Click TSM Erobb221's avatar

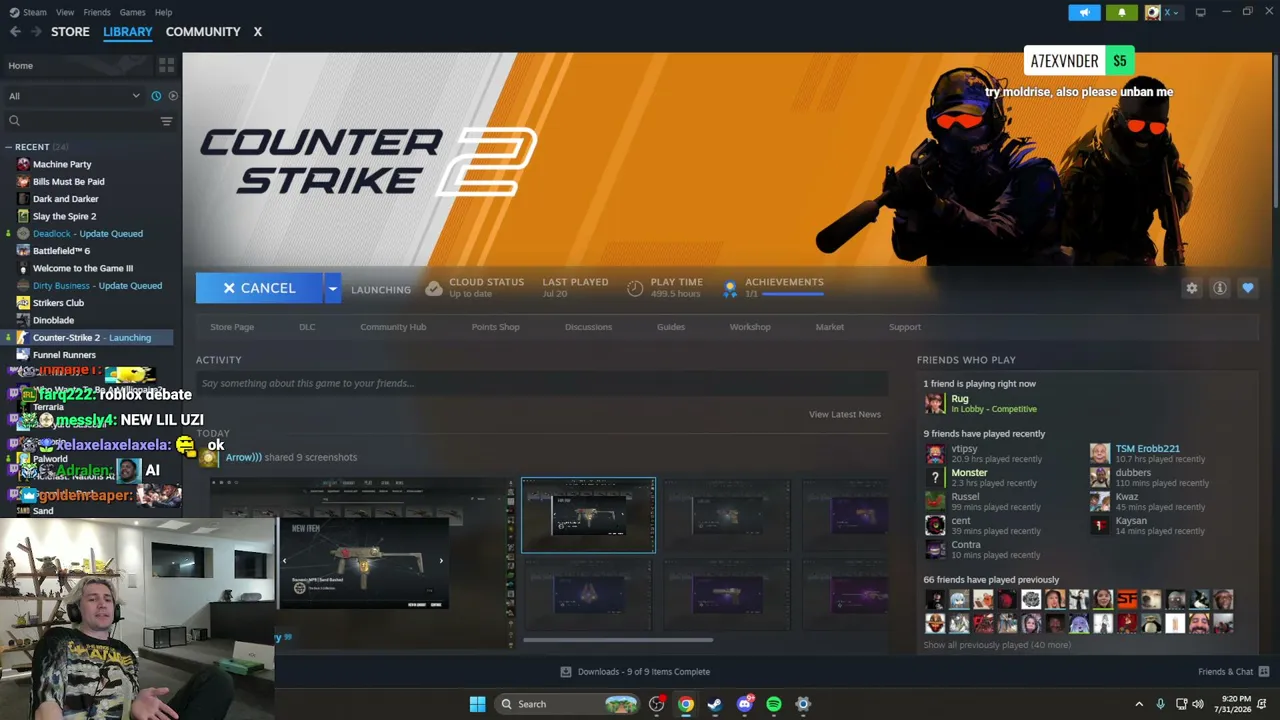click(1100, 453)
